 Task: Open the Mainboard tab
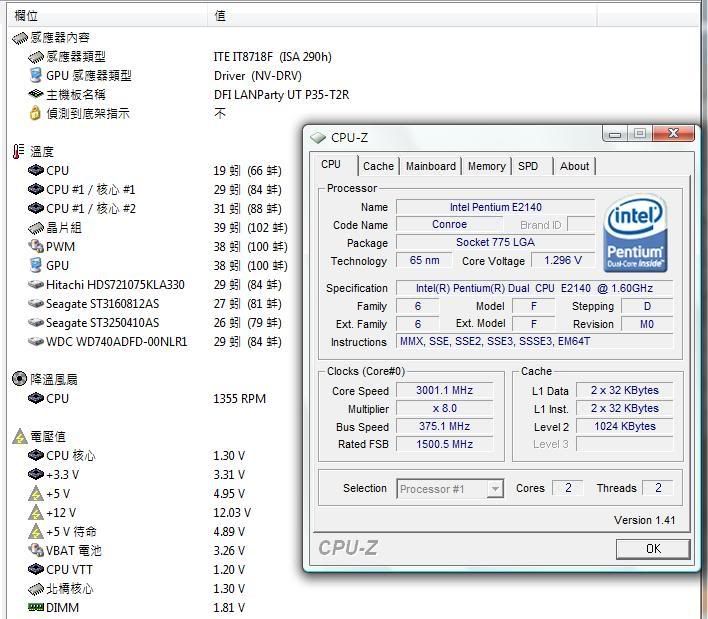click(431, 166)
